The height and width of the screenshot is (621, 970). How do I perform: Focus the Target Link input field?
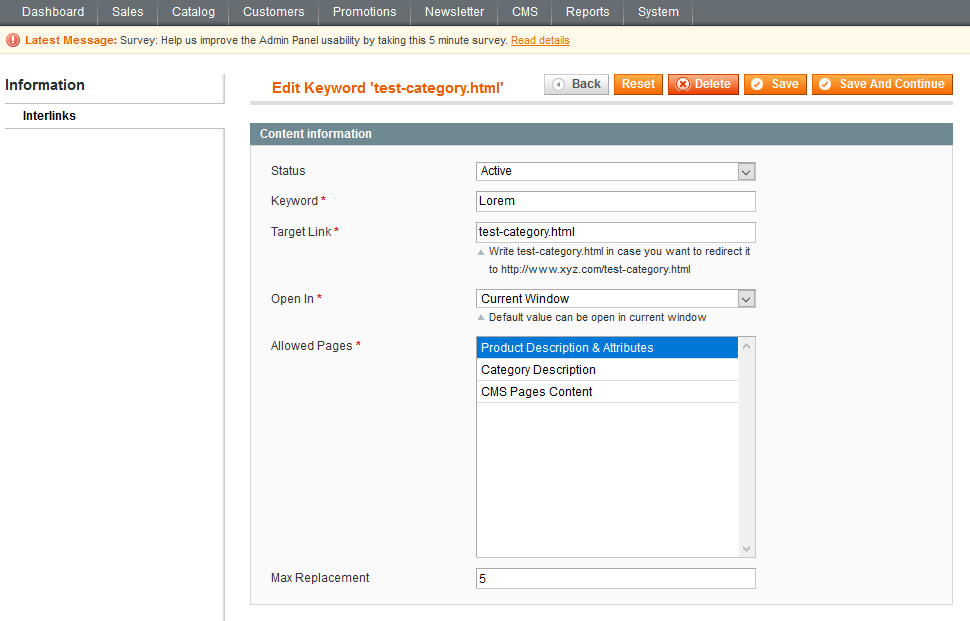(x=615, y=232)
